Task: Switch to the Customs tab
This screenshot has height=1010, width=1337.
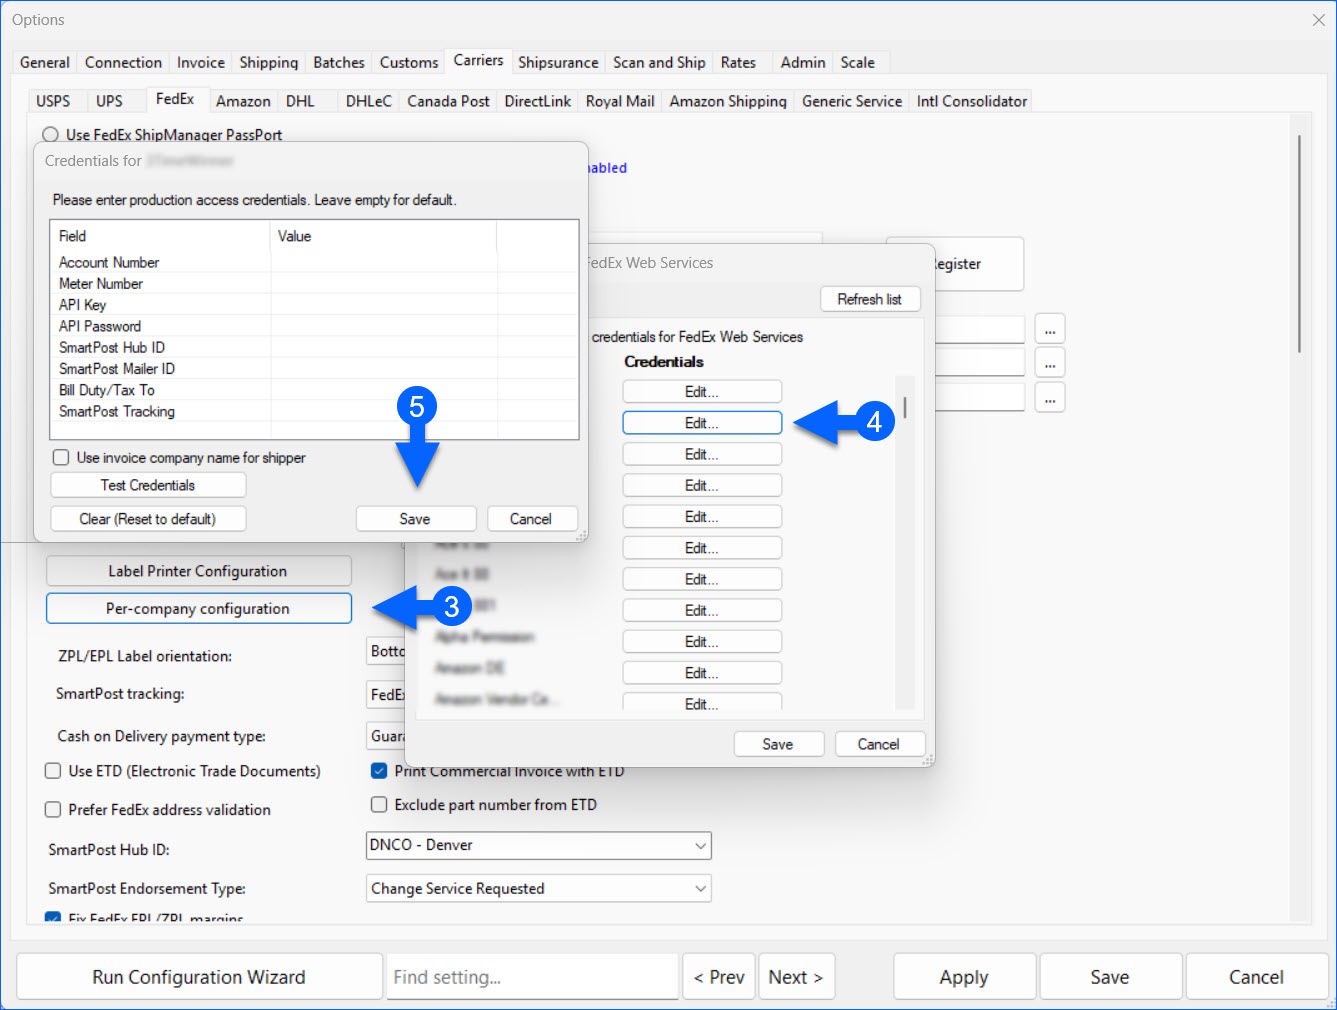Action: click(x=409, y=62)
